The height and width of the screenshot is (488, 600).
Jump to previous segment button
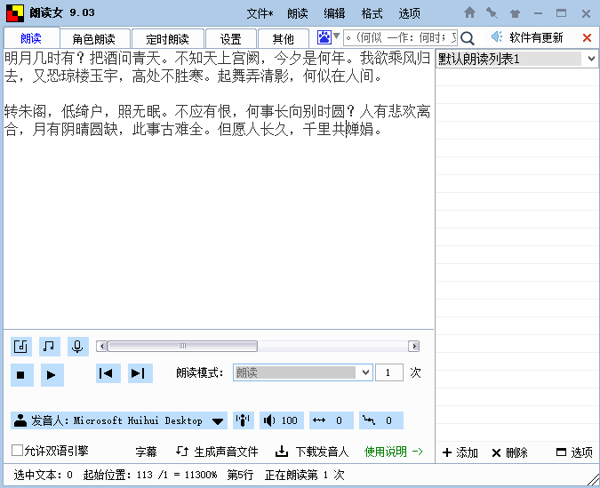coord(108,374)
